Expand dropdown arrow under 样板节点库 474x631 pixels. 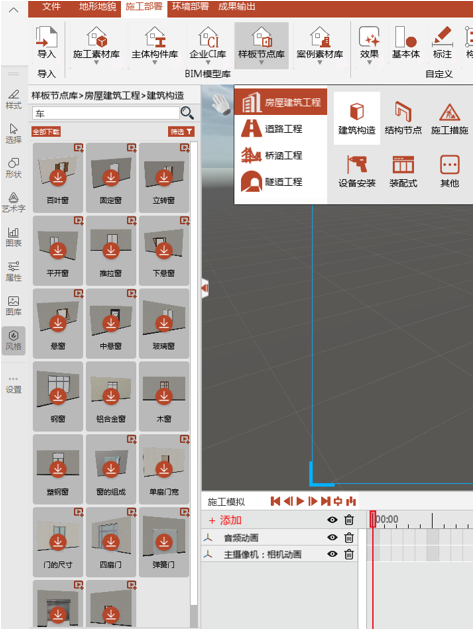262,63
